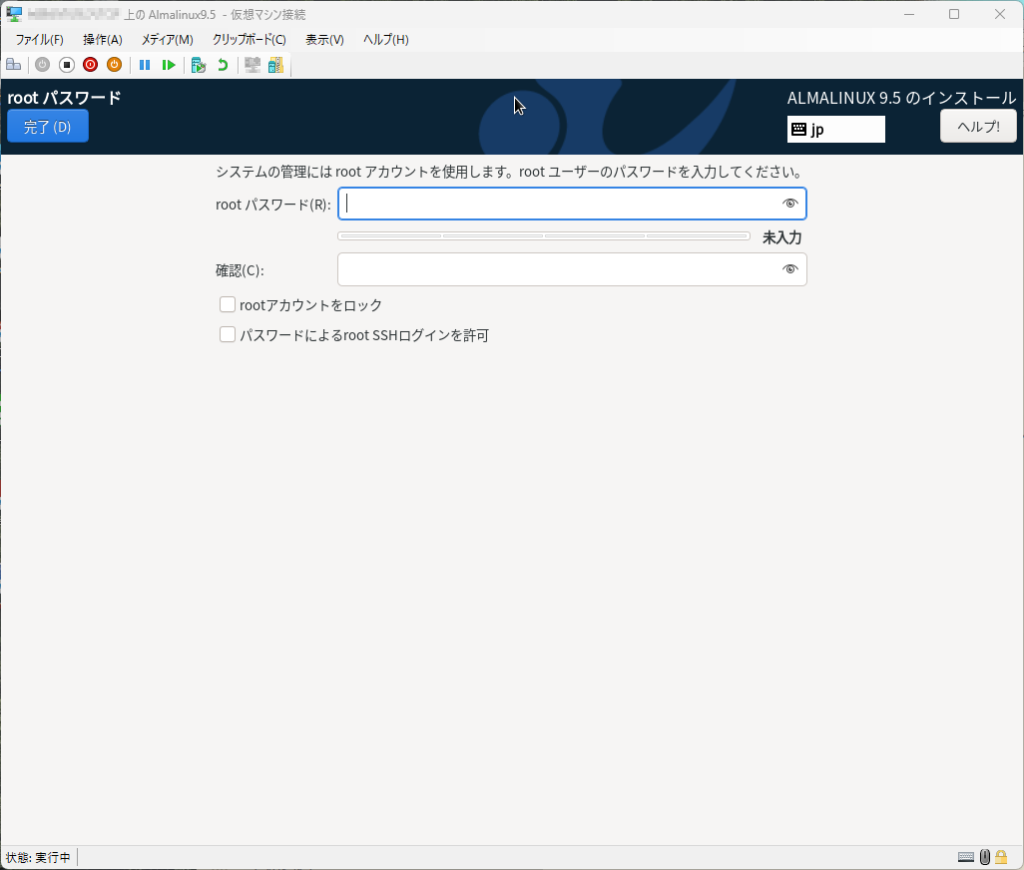Reveal the confirm password with eye icon
Viewport: 1024px width, 870px height.
coord(790,269)
